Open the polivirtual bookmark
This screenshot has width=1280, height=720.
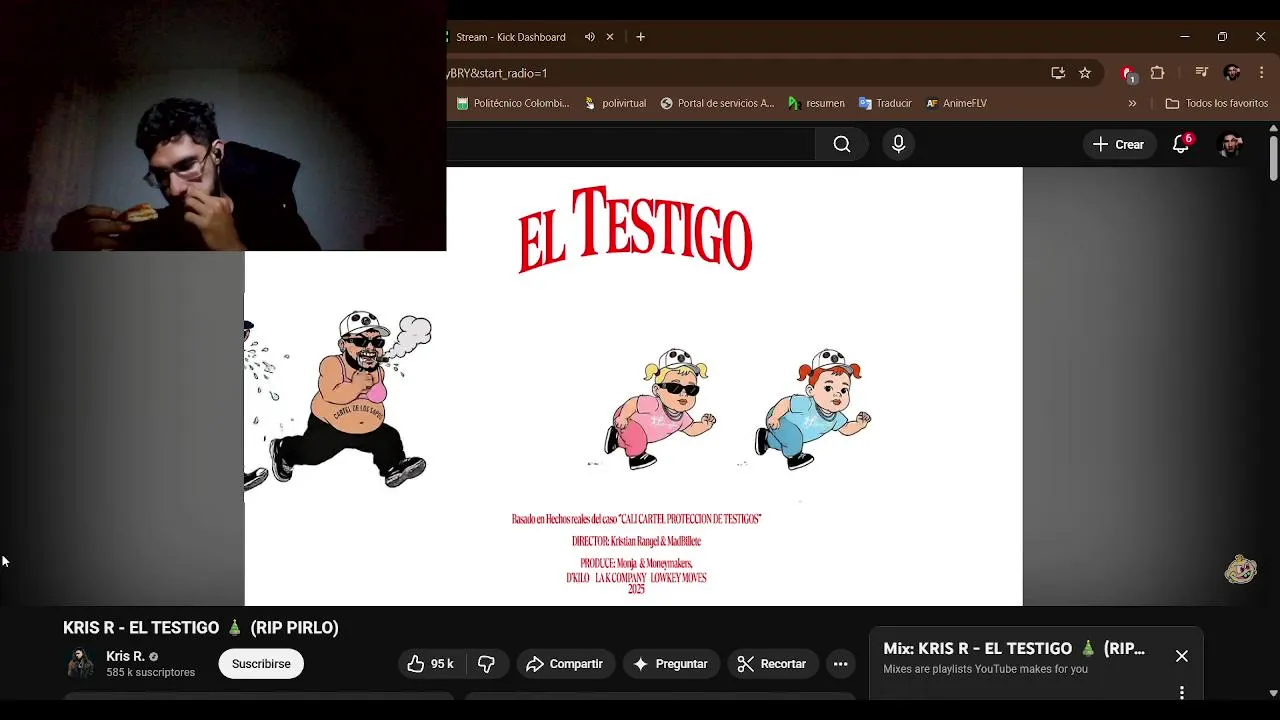point(615,103)
